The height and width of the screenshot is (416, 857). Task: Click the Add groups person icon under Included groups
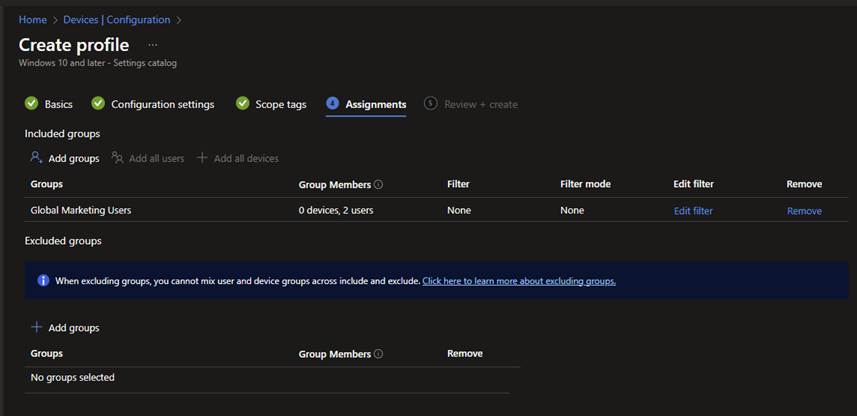click(x=36, y=158)
